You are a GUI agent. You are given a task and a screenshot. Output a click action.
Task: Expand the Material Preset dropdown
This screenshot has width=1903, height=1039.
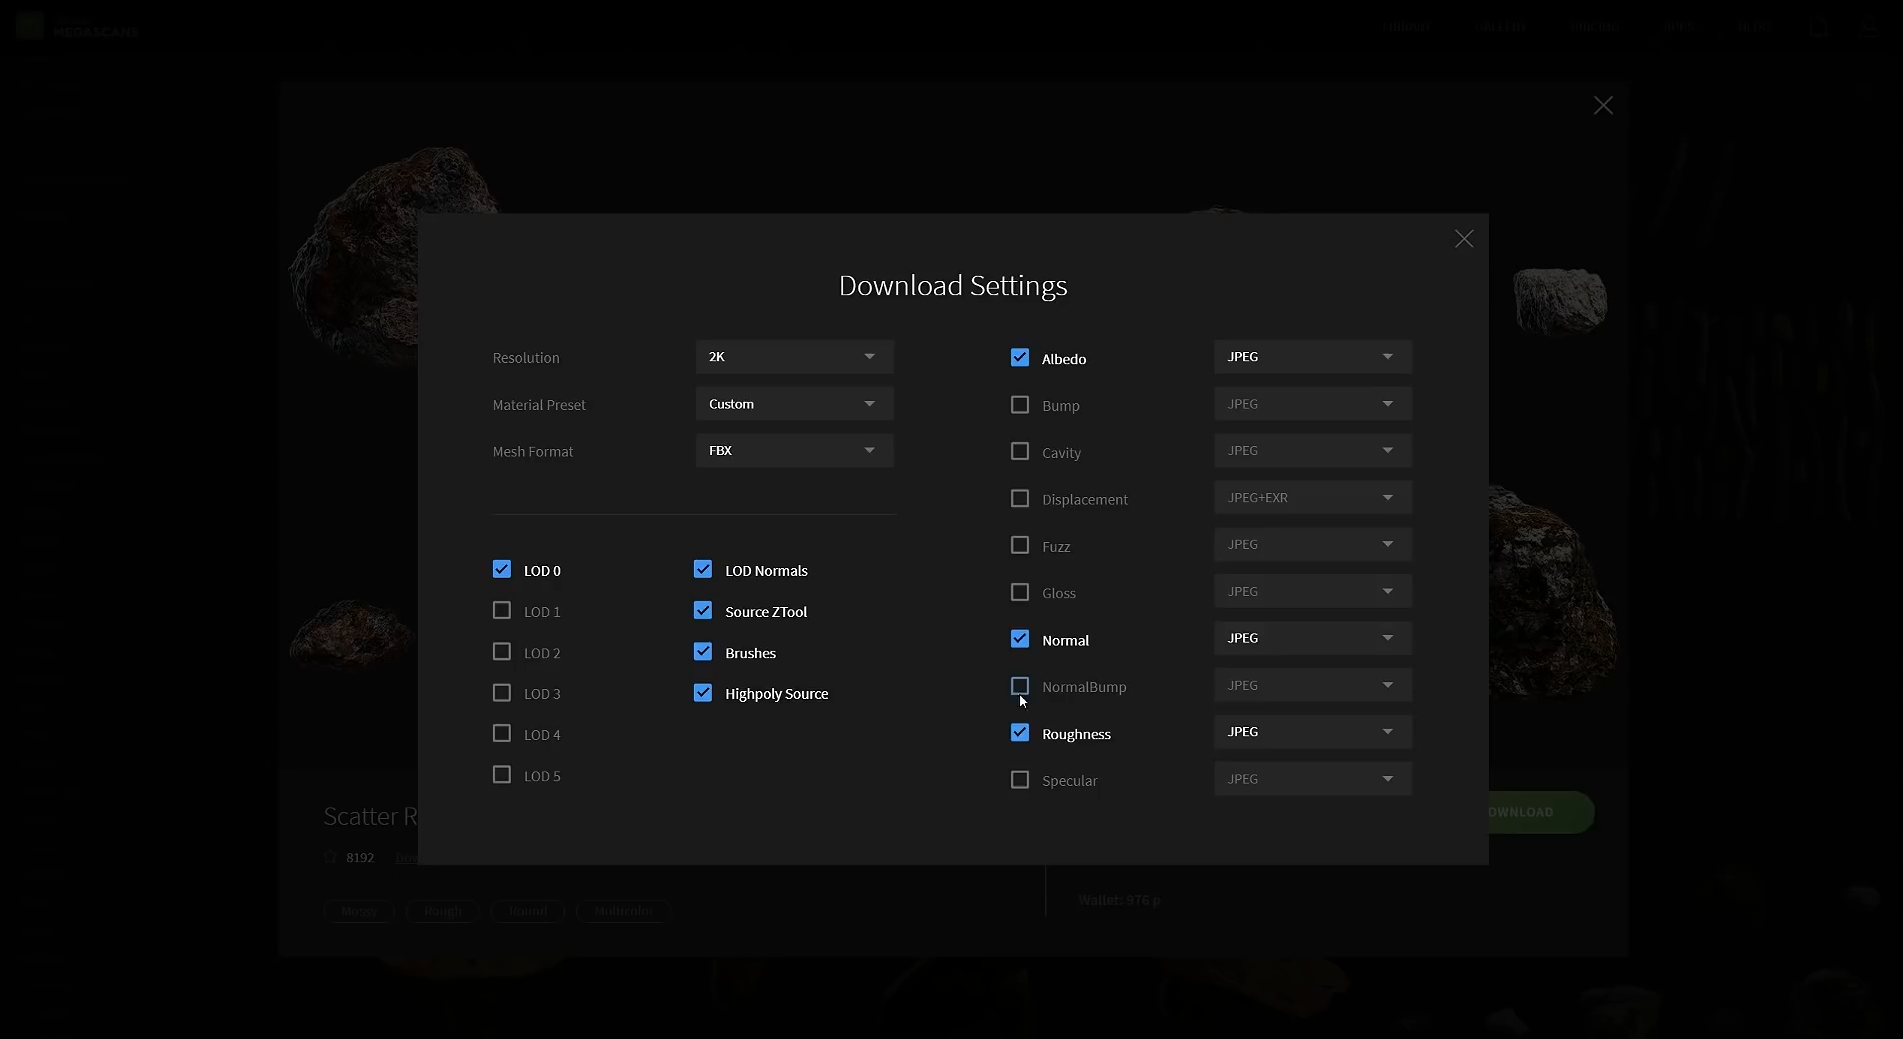pos(794,404)
